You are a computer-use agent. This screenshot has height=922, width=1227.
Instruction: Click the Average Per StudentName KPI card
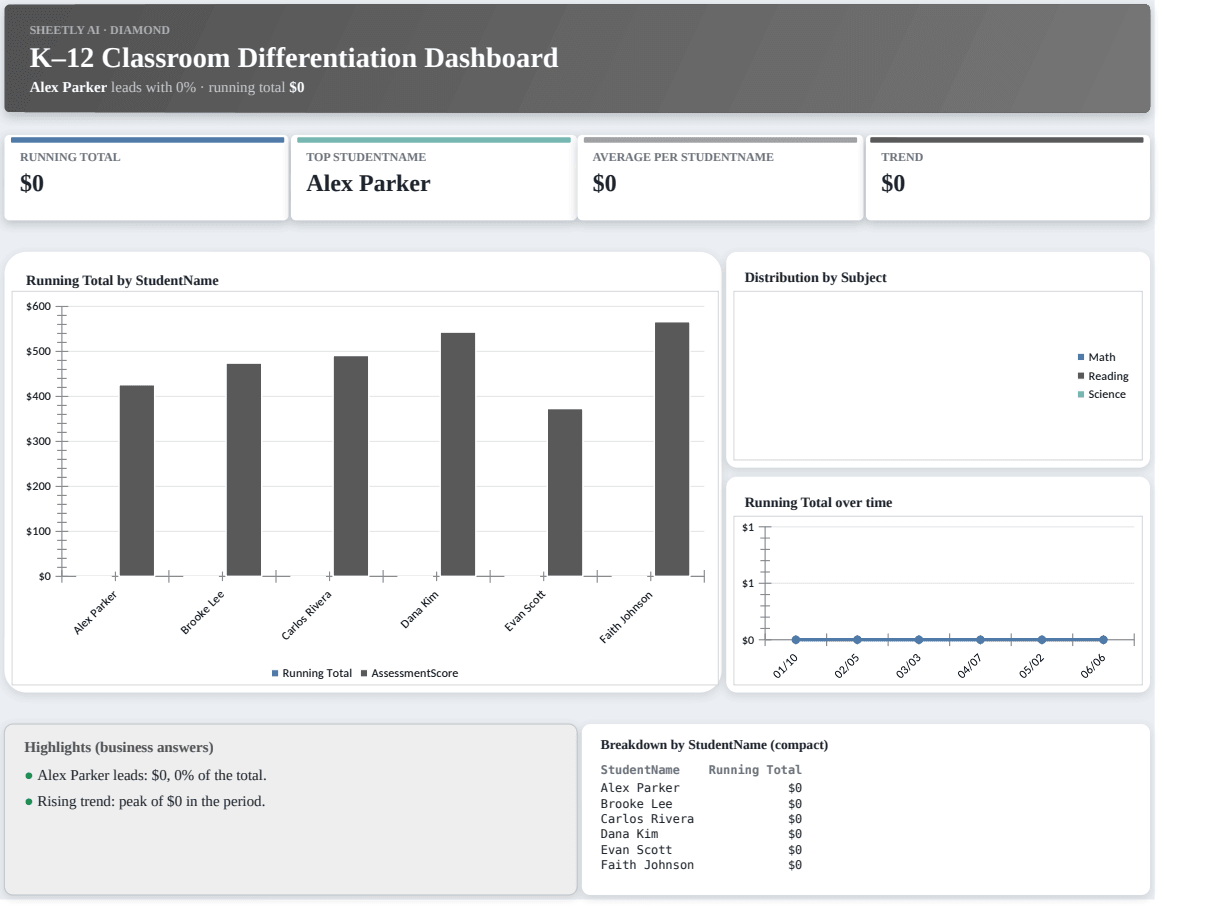coord(720,179)
